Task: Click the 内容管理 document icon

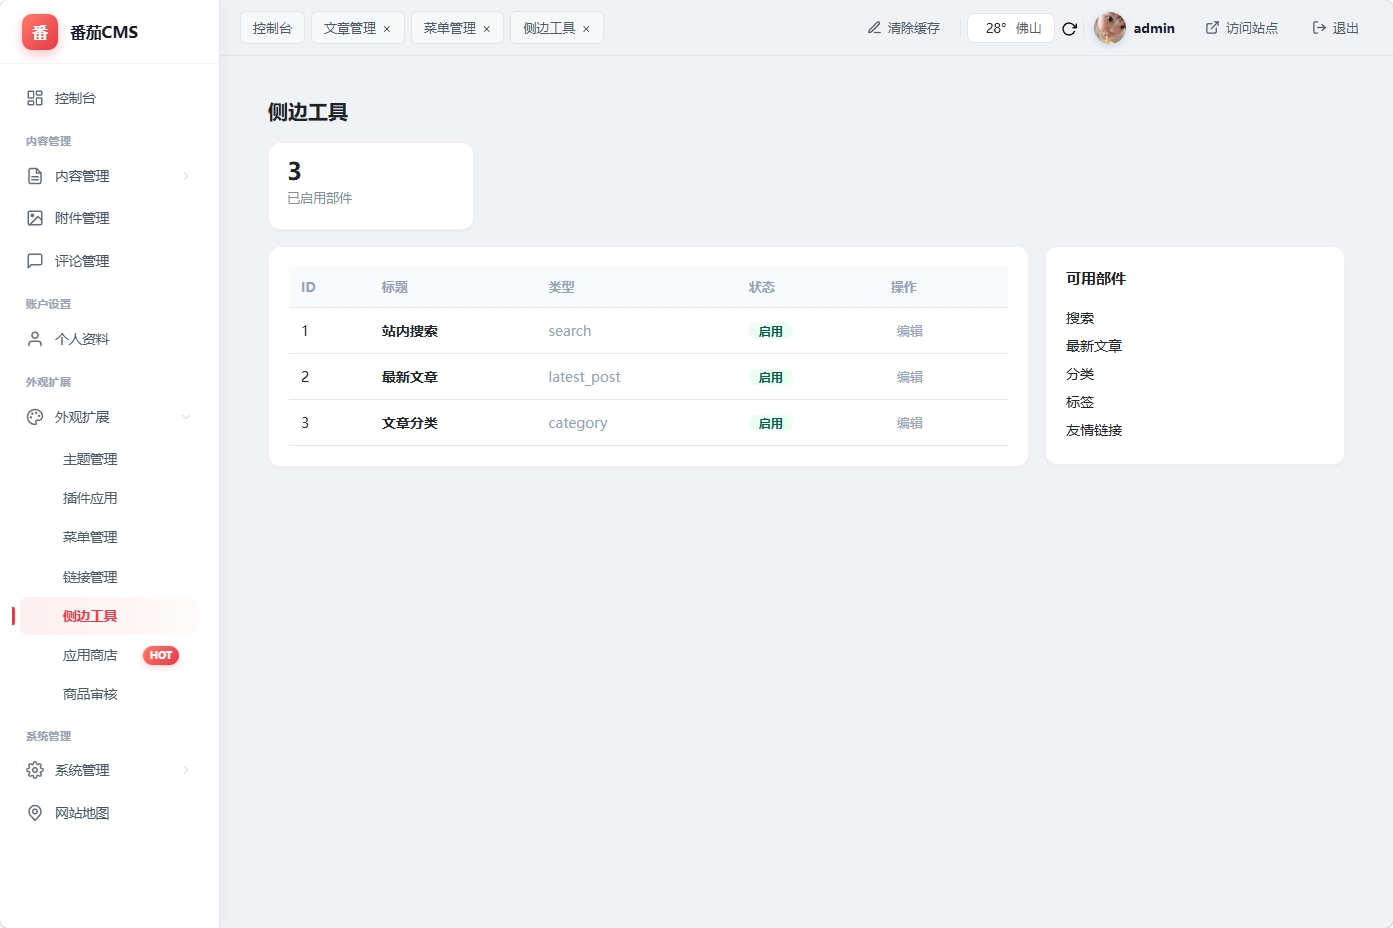Action: 35,176
